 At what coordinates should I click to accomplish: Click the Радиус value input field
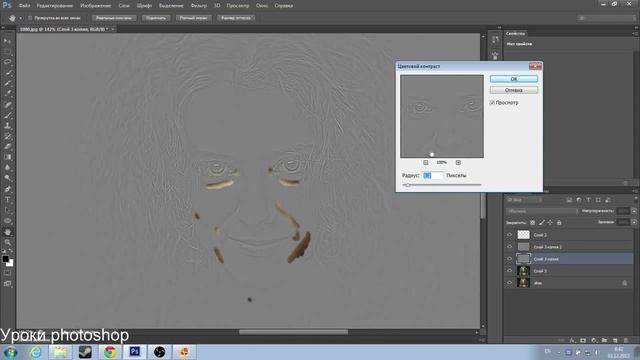[433, 176]
